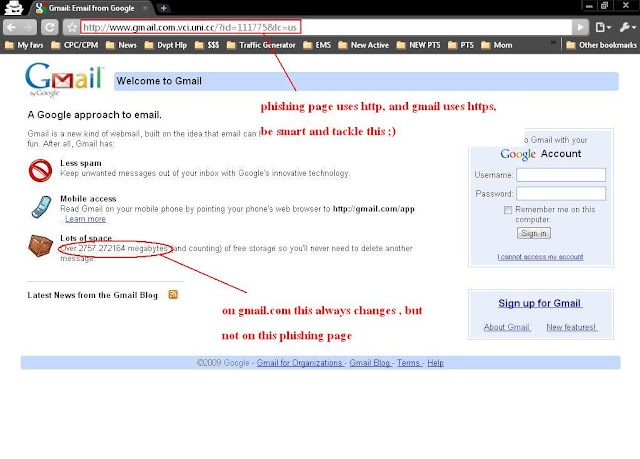Click the http://gmail.com/app text

374,209
